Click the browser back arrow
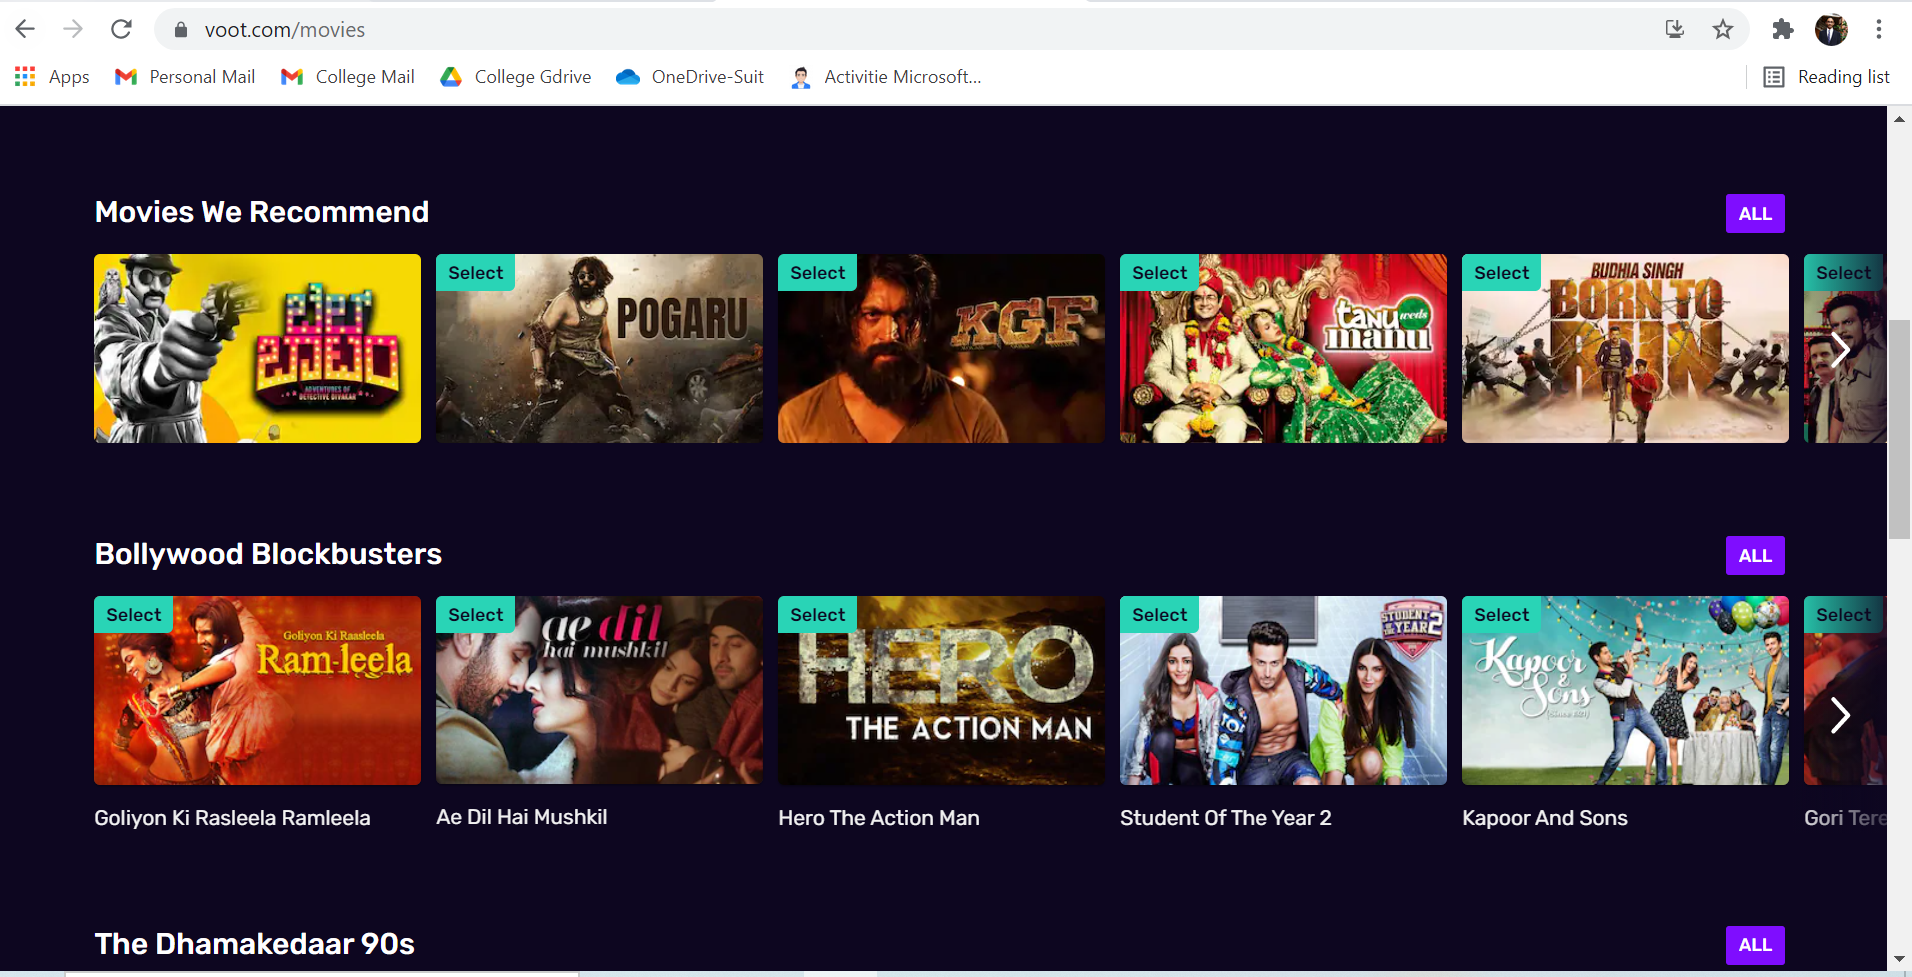 pyautogui.click(x=25, y=29)
